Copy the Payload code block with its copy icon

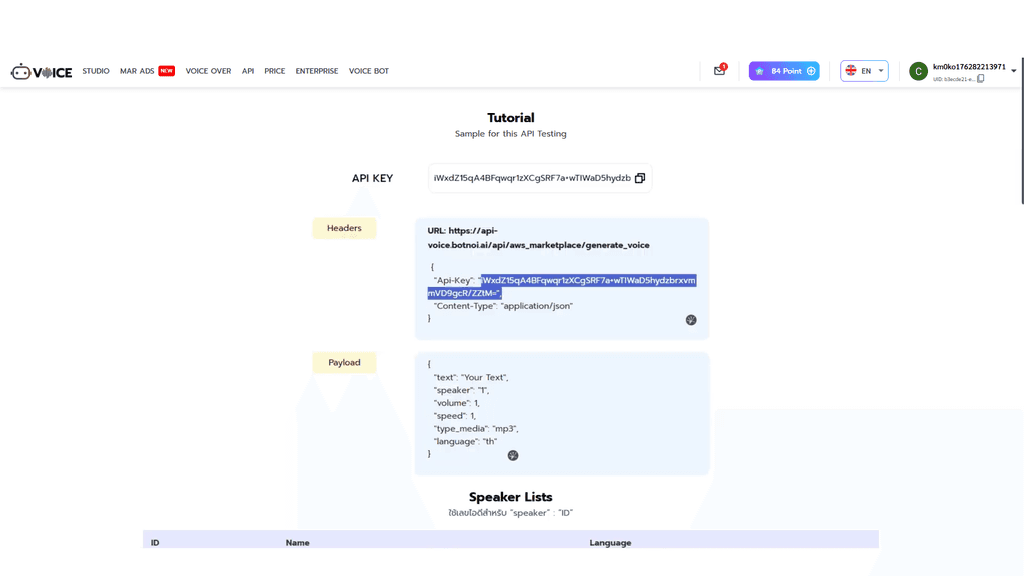point(513,454)
